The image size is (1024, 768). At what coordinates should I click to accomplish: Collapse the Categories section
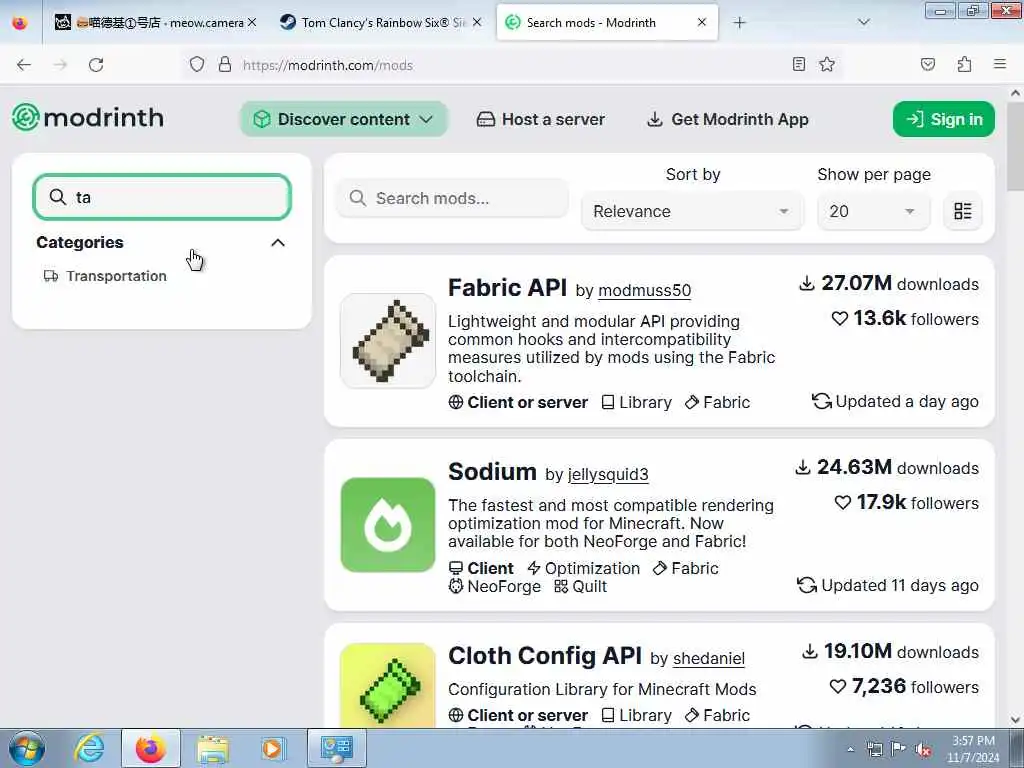click(278, 242)
